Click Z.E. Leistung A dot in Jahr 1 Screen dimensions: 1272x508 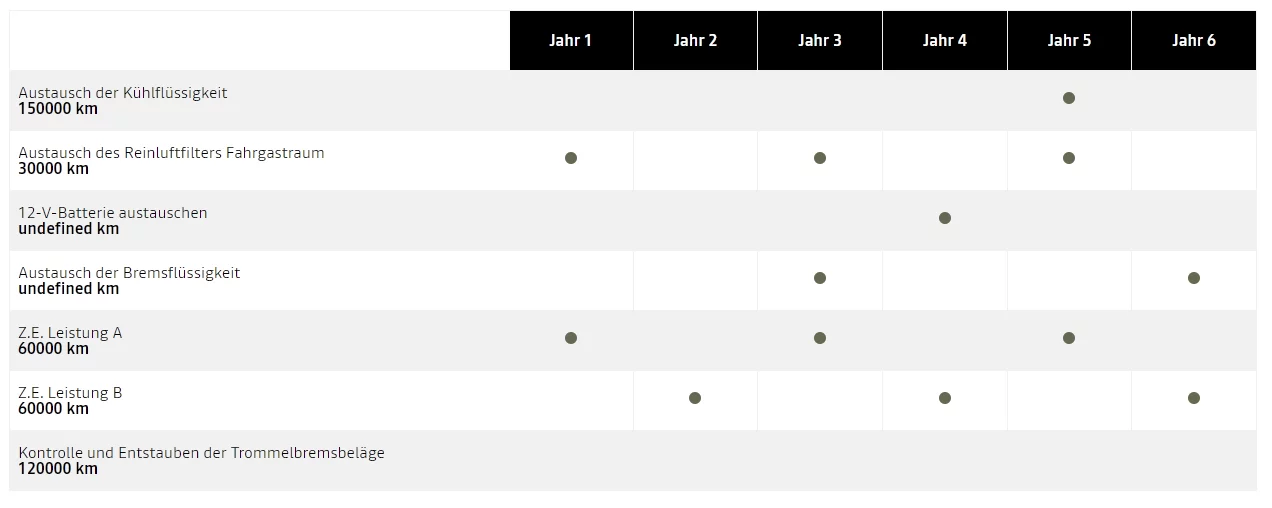[x=571, y=338]
